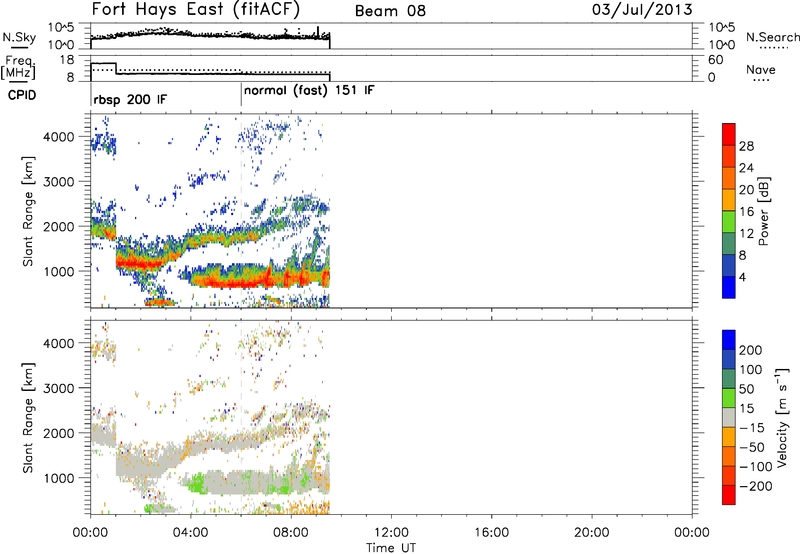The image size is (800, 554).
Task: Click the power panel 'Slant Range [km]' label
Action: click(x=28, y=211)
